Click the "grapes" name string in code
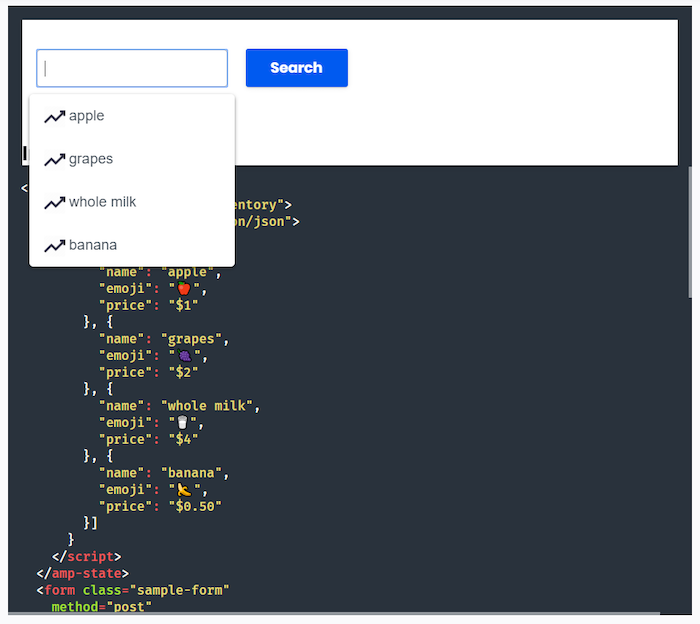 [x=192, y=339]
